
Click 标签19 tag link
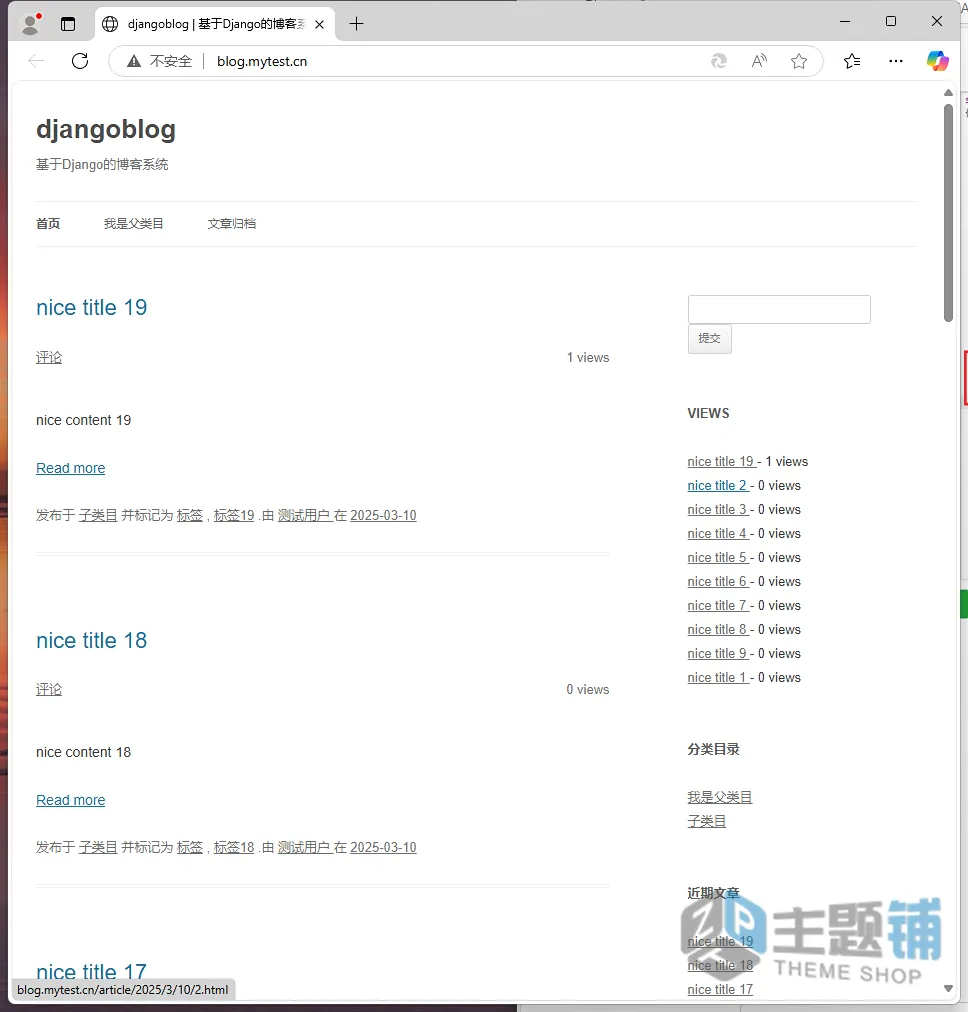(234, 515)
